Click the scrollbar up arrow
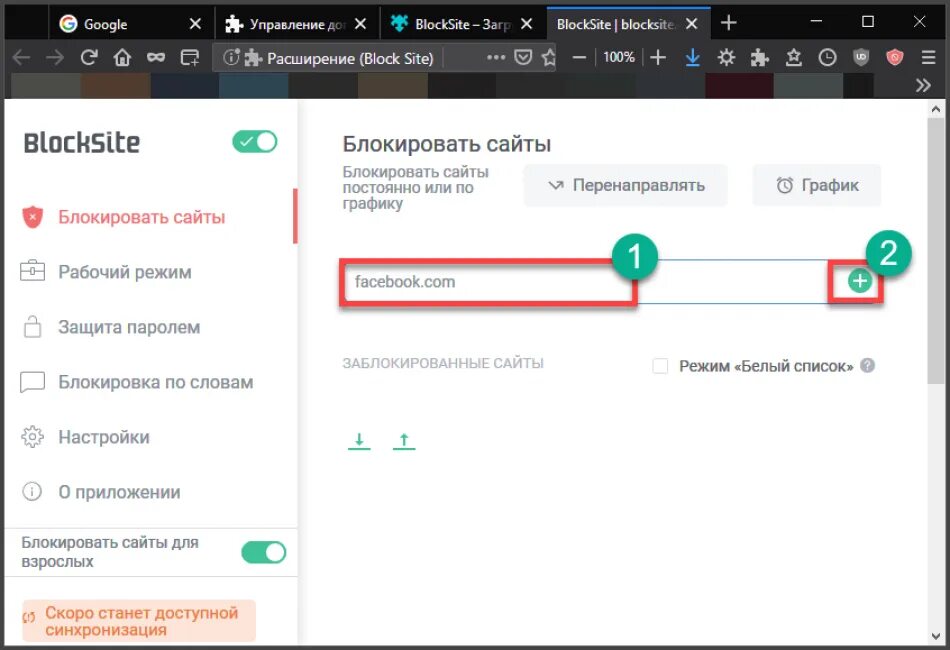 click(935, 110)
